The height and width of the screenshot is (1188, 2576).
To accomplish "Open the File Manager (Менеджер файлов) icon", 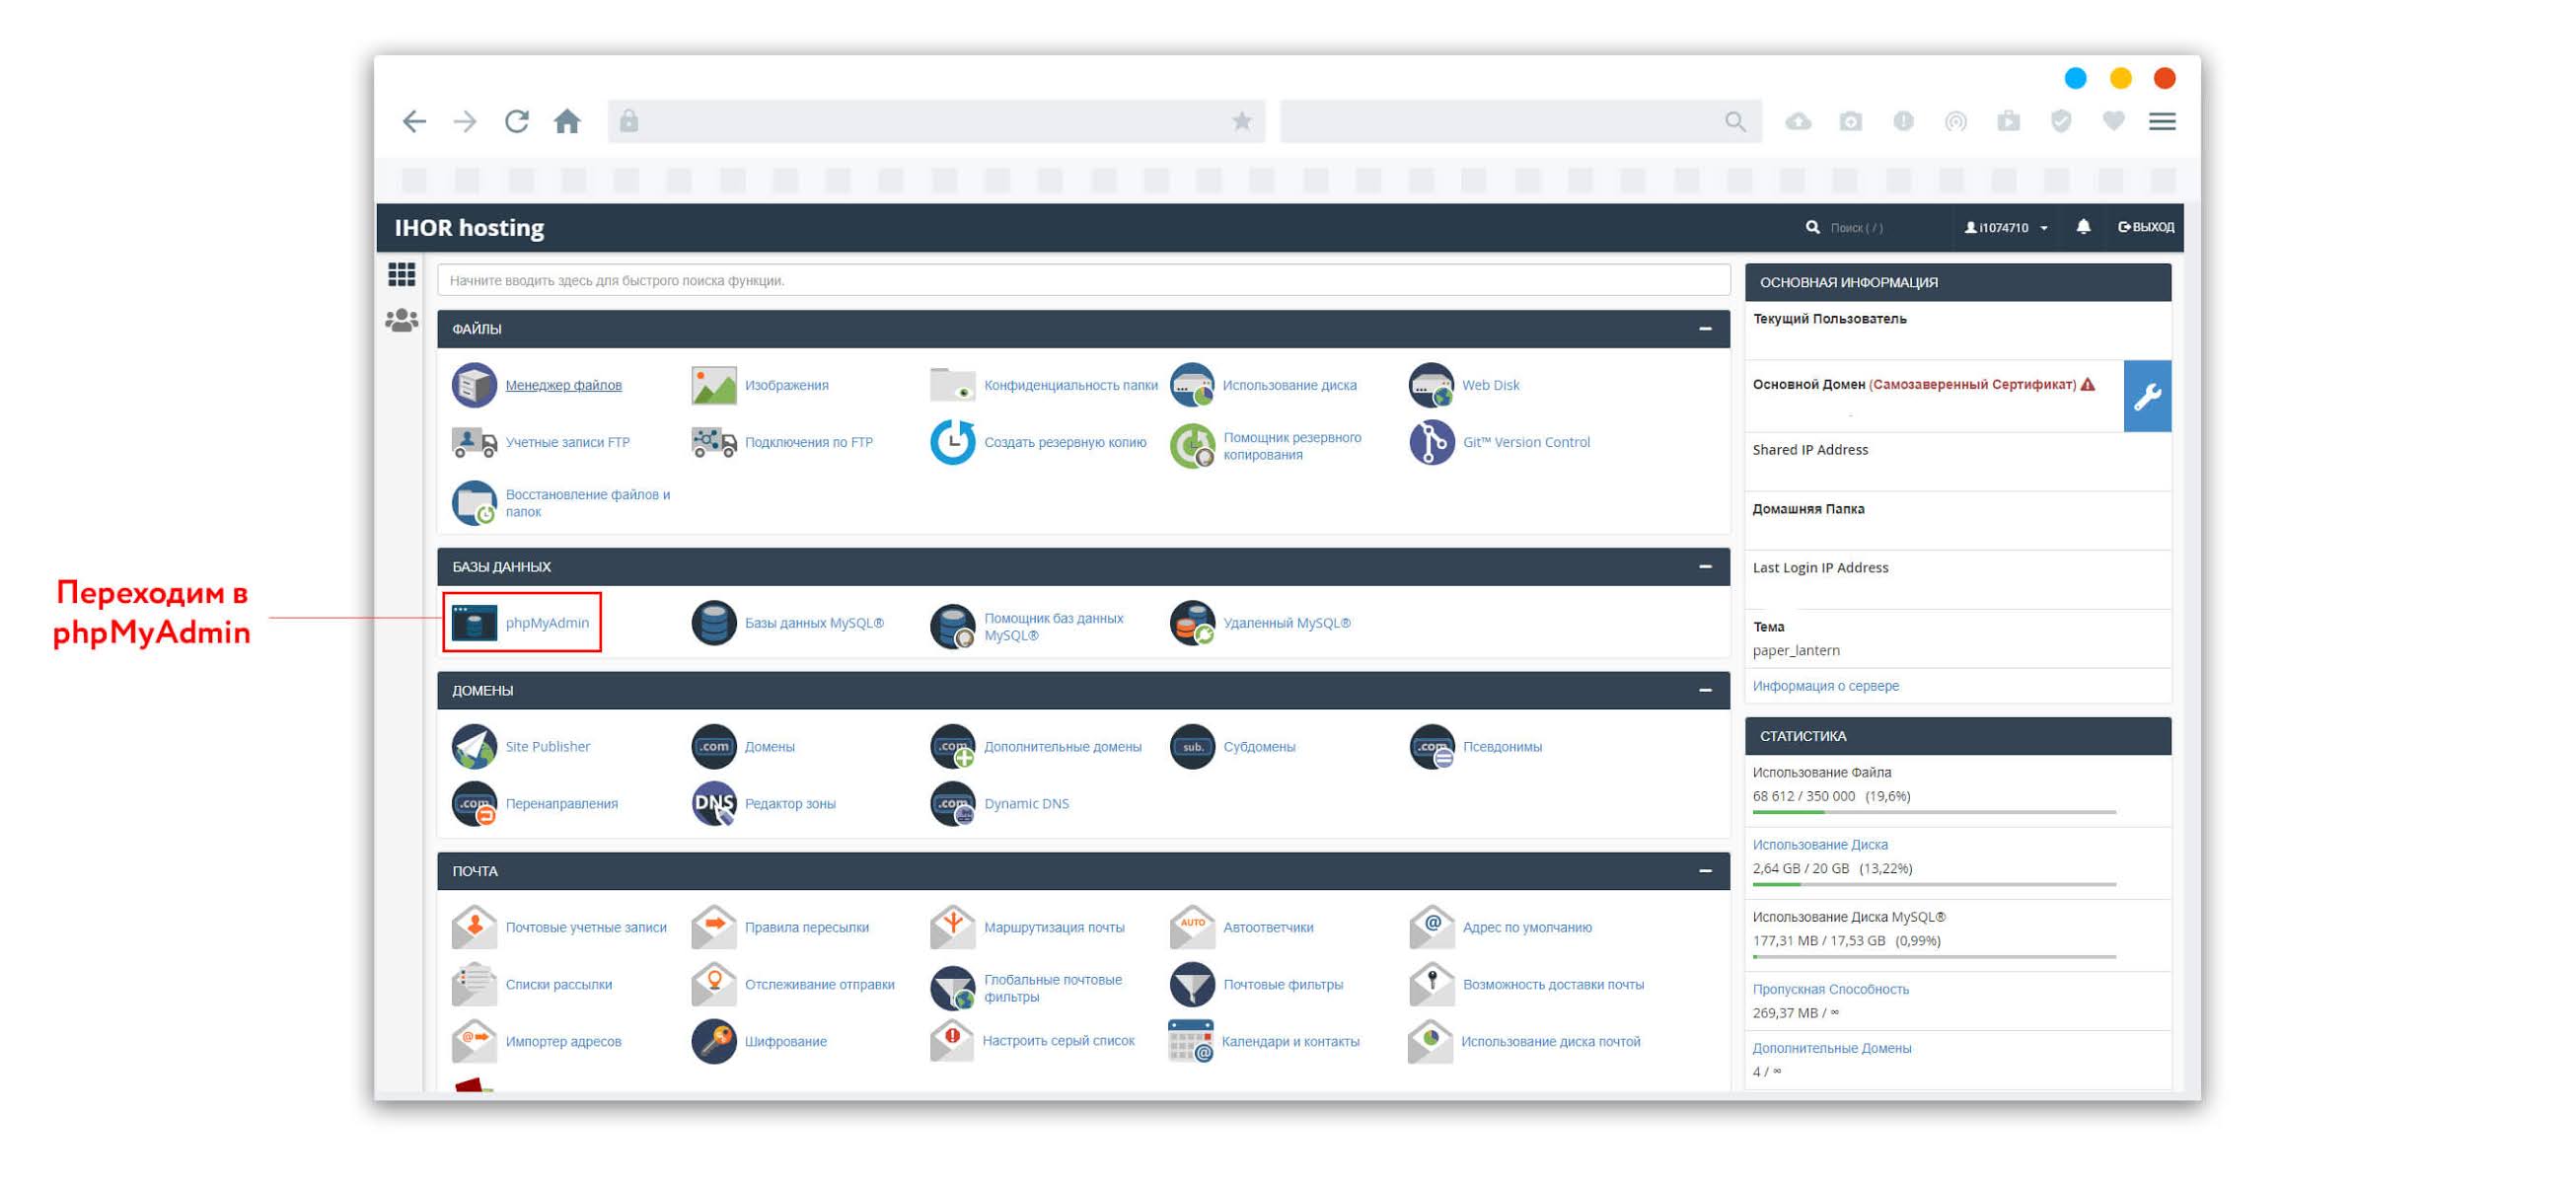I will (474, 385).
